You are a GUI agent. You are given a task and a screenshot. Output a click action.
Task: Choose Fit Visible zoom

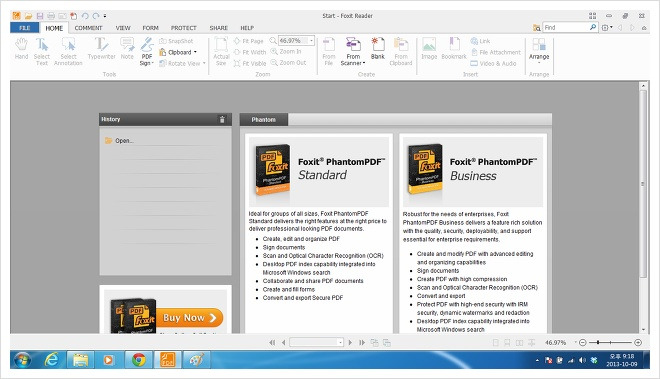click(x=250, y=63)
